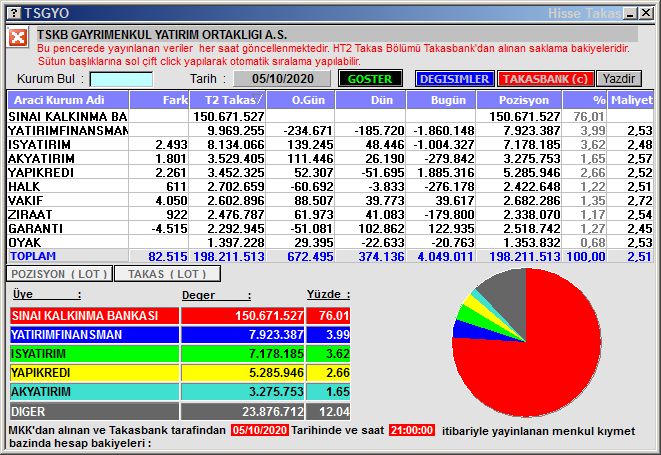Click ZIRAAT T2 Takas value 2.476.787
Viewport: 661px width, 455px height.
pos(236,215)
